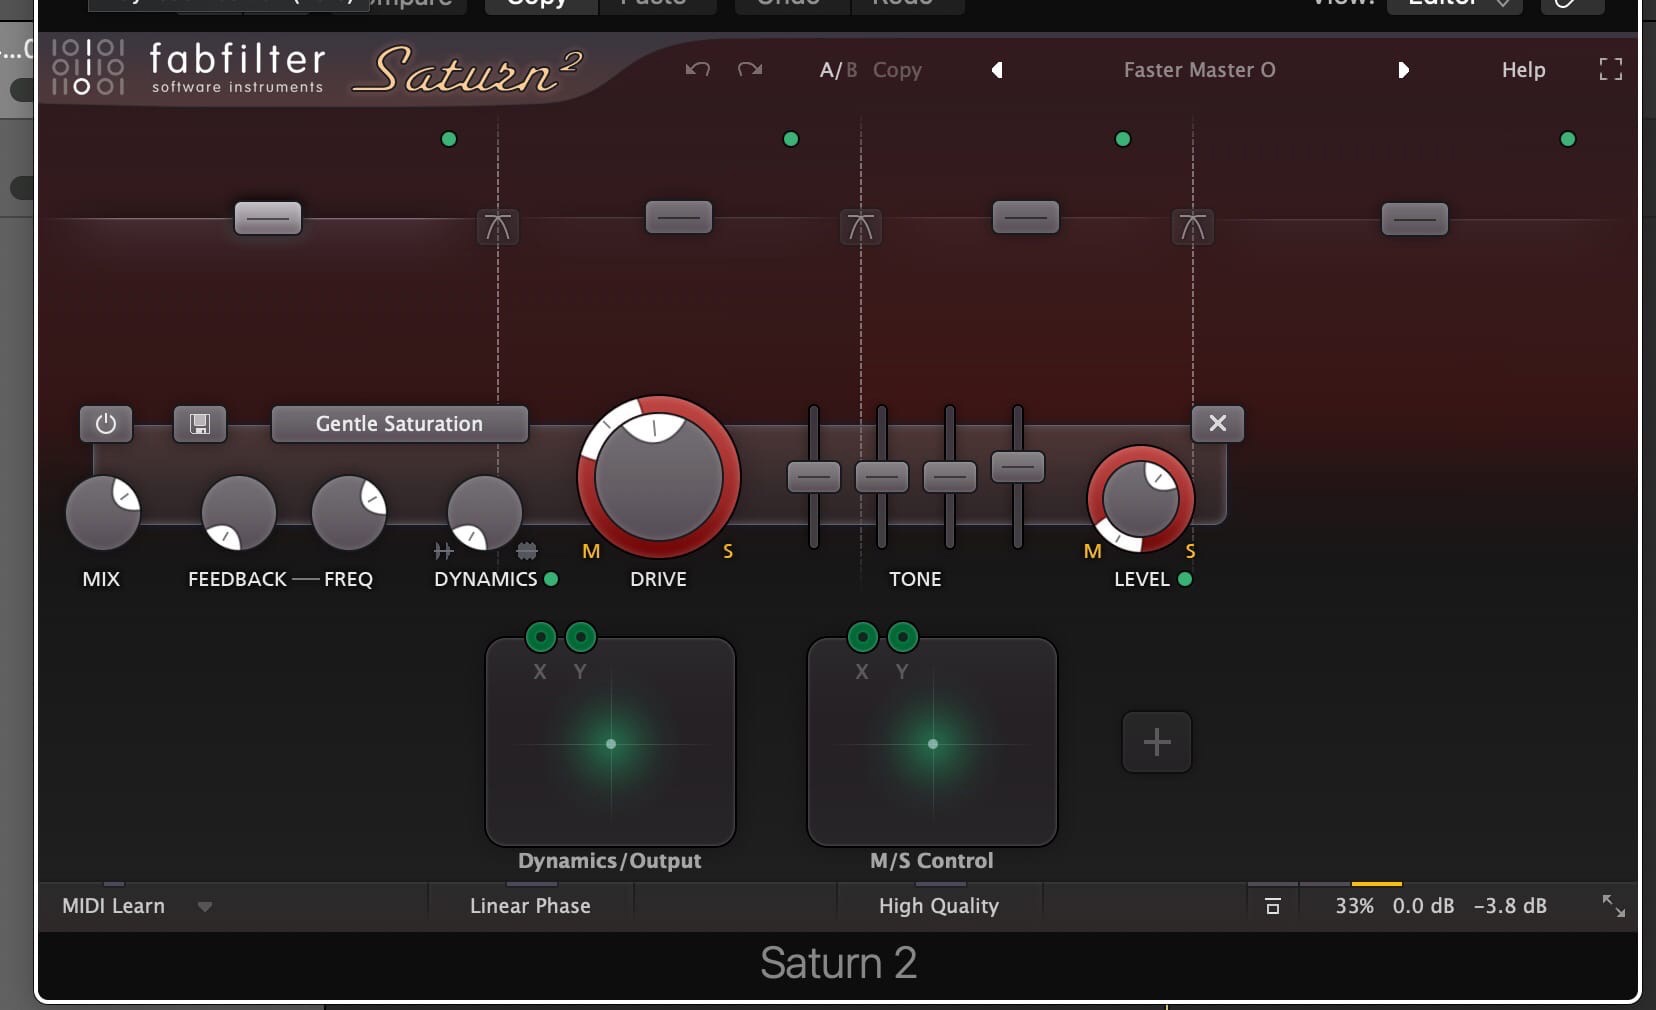Toggle full screen mode icon

[1610, 69]
